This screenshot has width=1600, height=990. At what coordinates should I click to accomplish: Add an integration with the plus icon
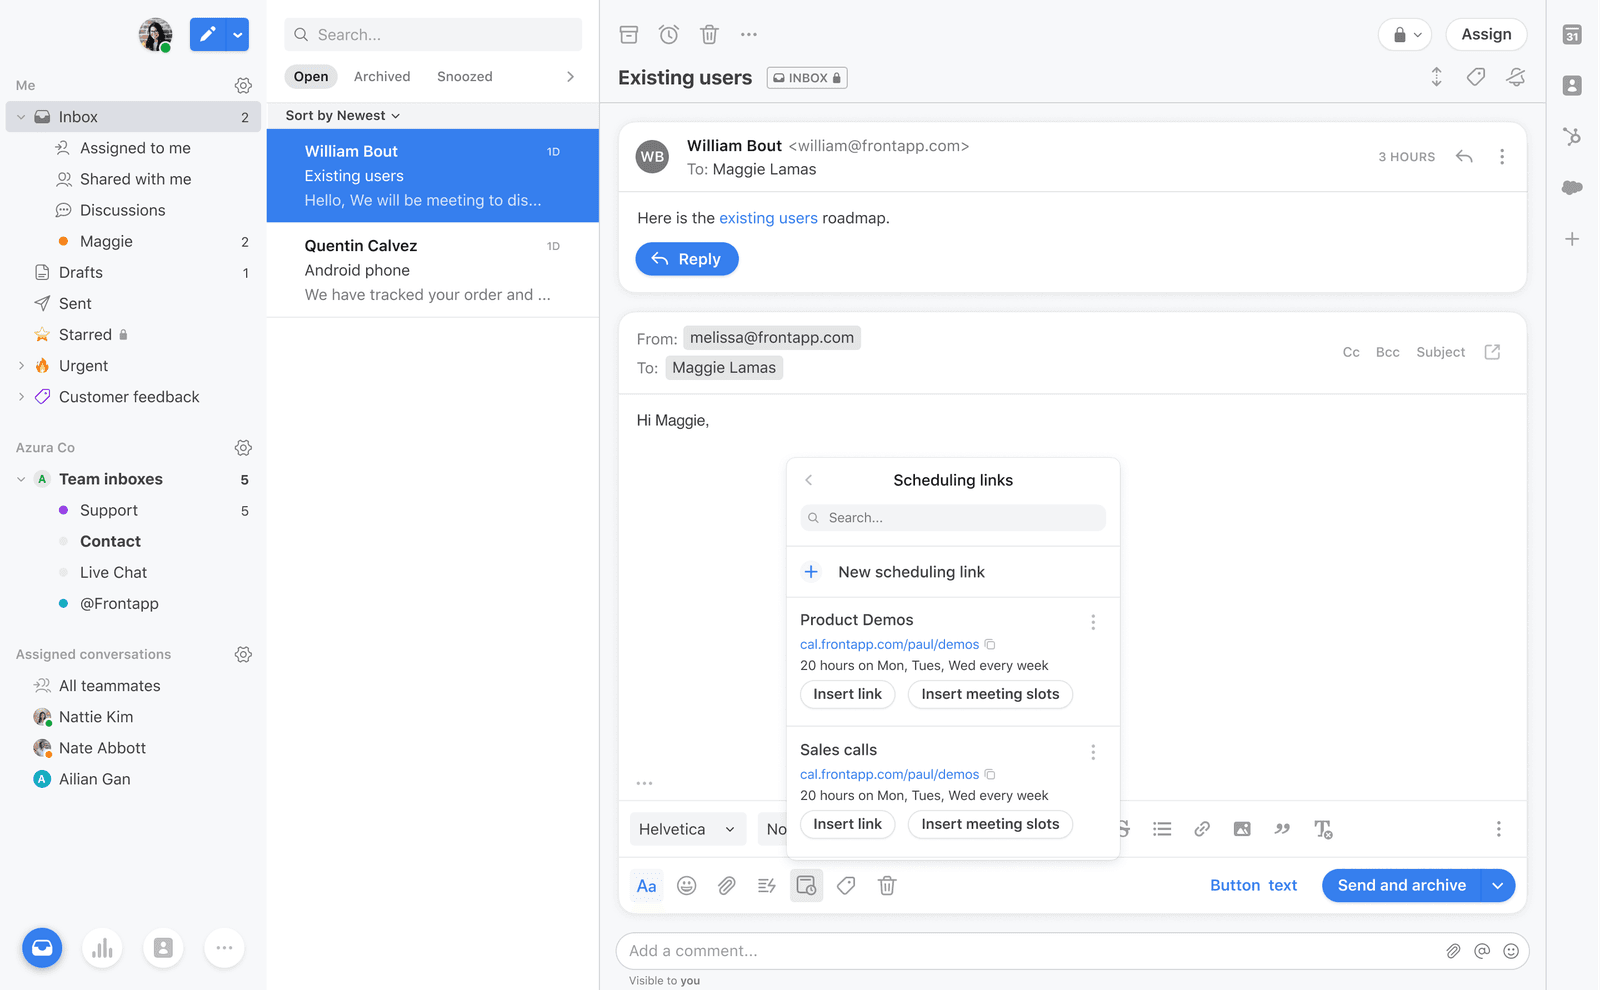(x=1572, y=239)
